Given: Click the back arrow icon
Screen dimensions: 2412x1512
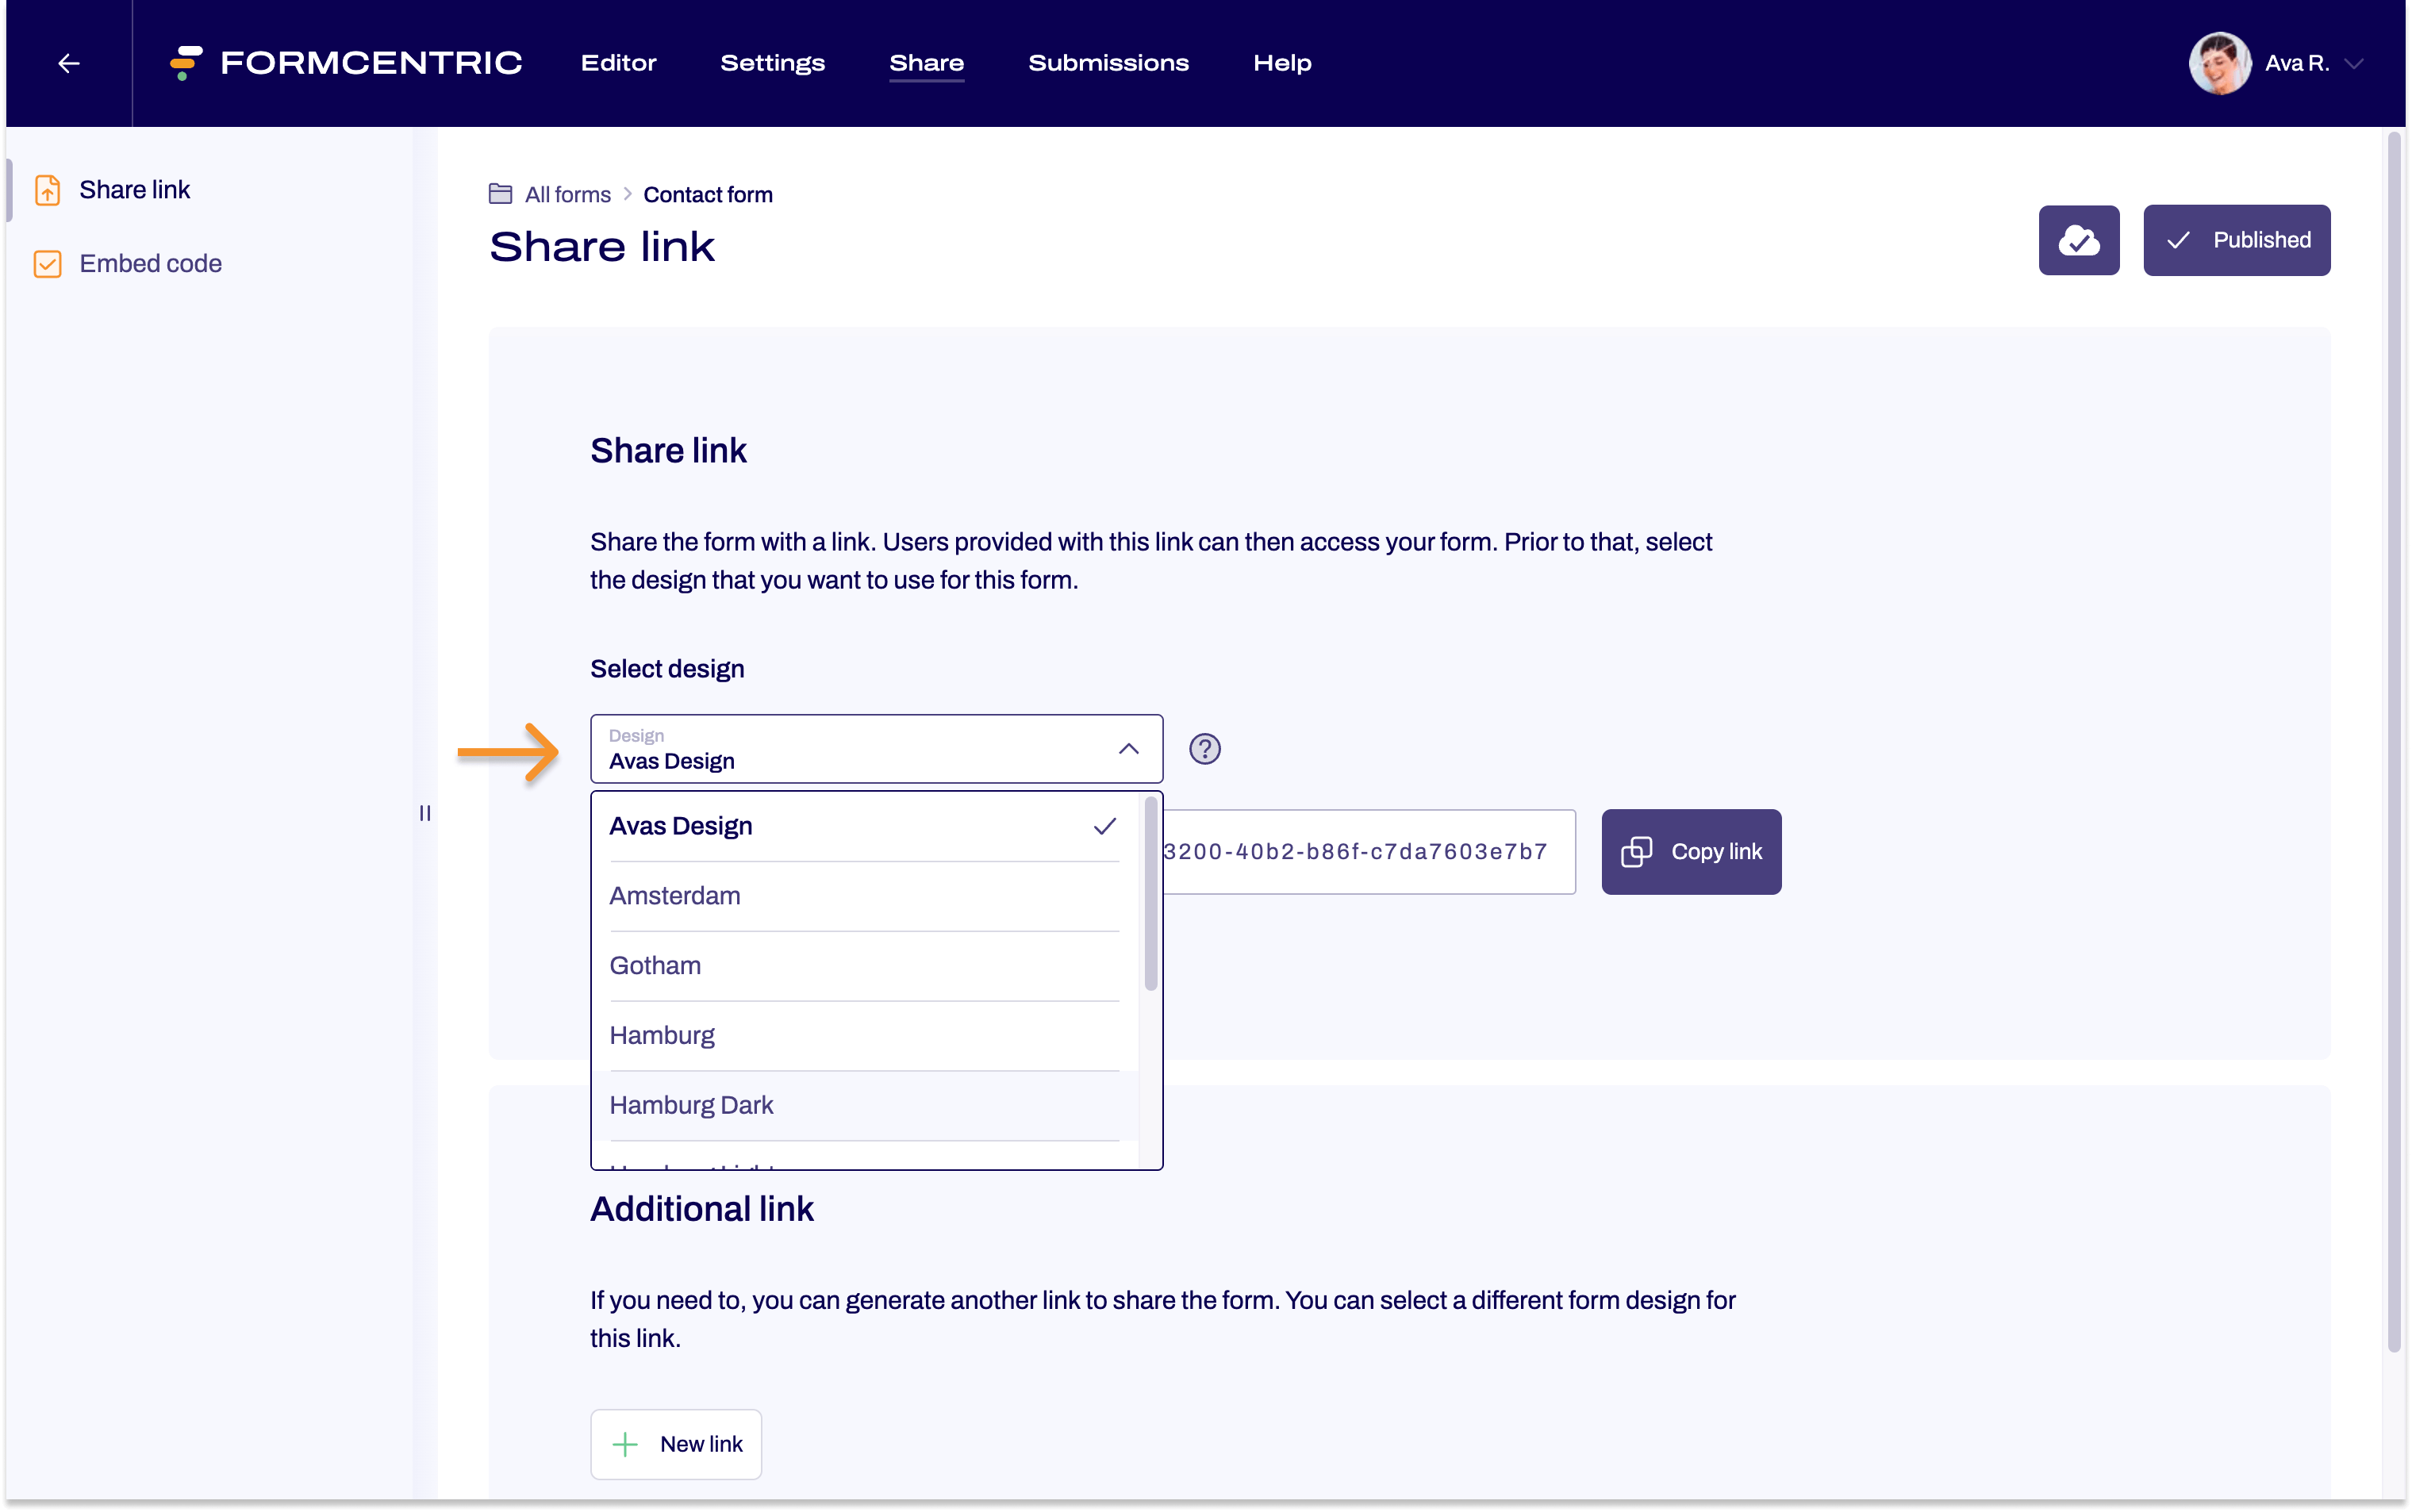Looking at the screenshot, I should point(68,62).
